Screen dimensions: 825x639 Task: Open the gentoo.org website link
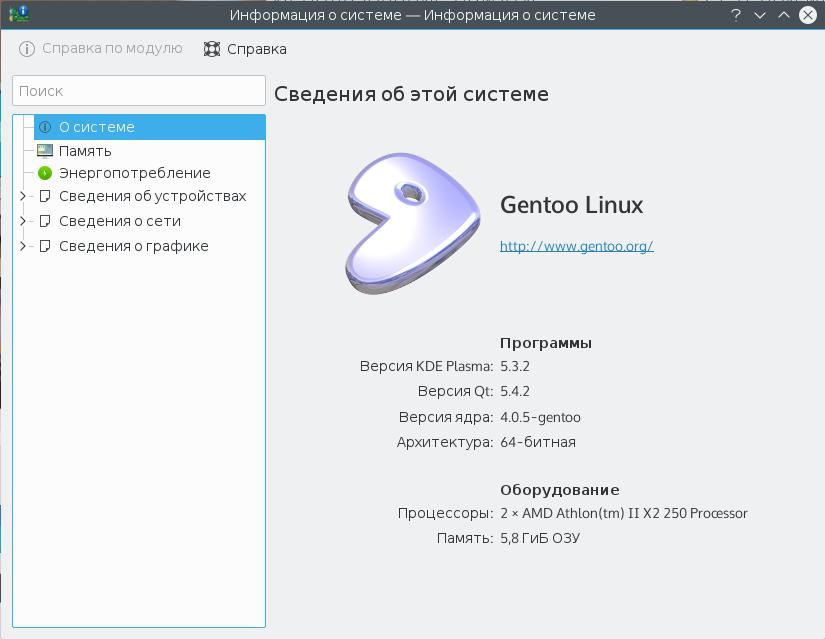(576, 246)
